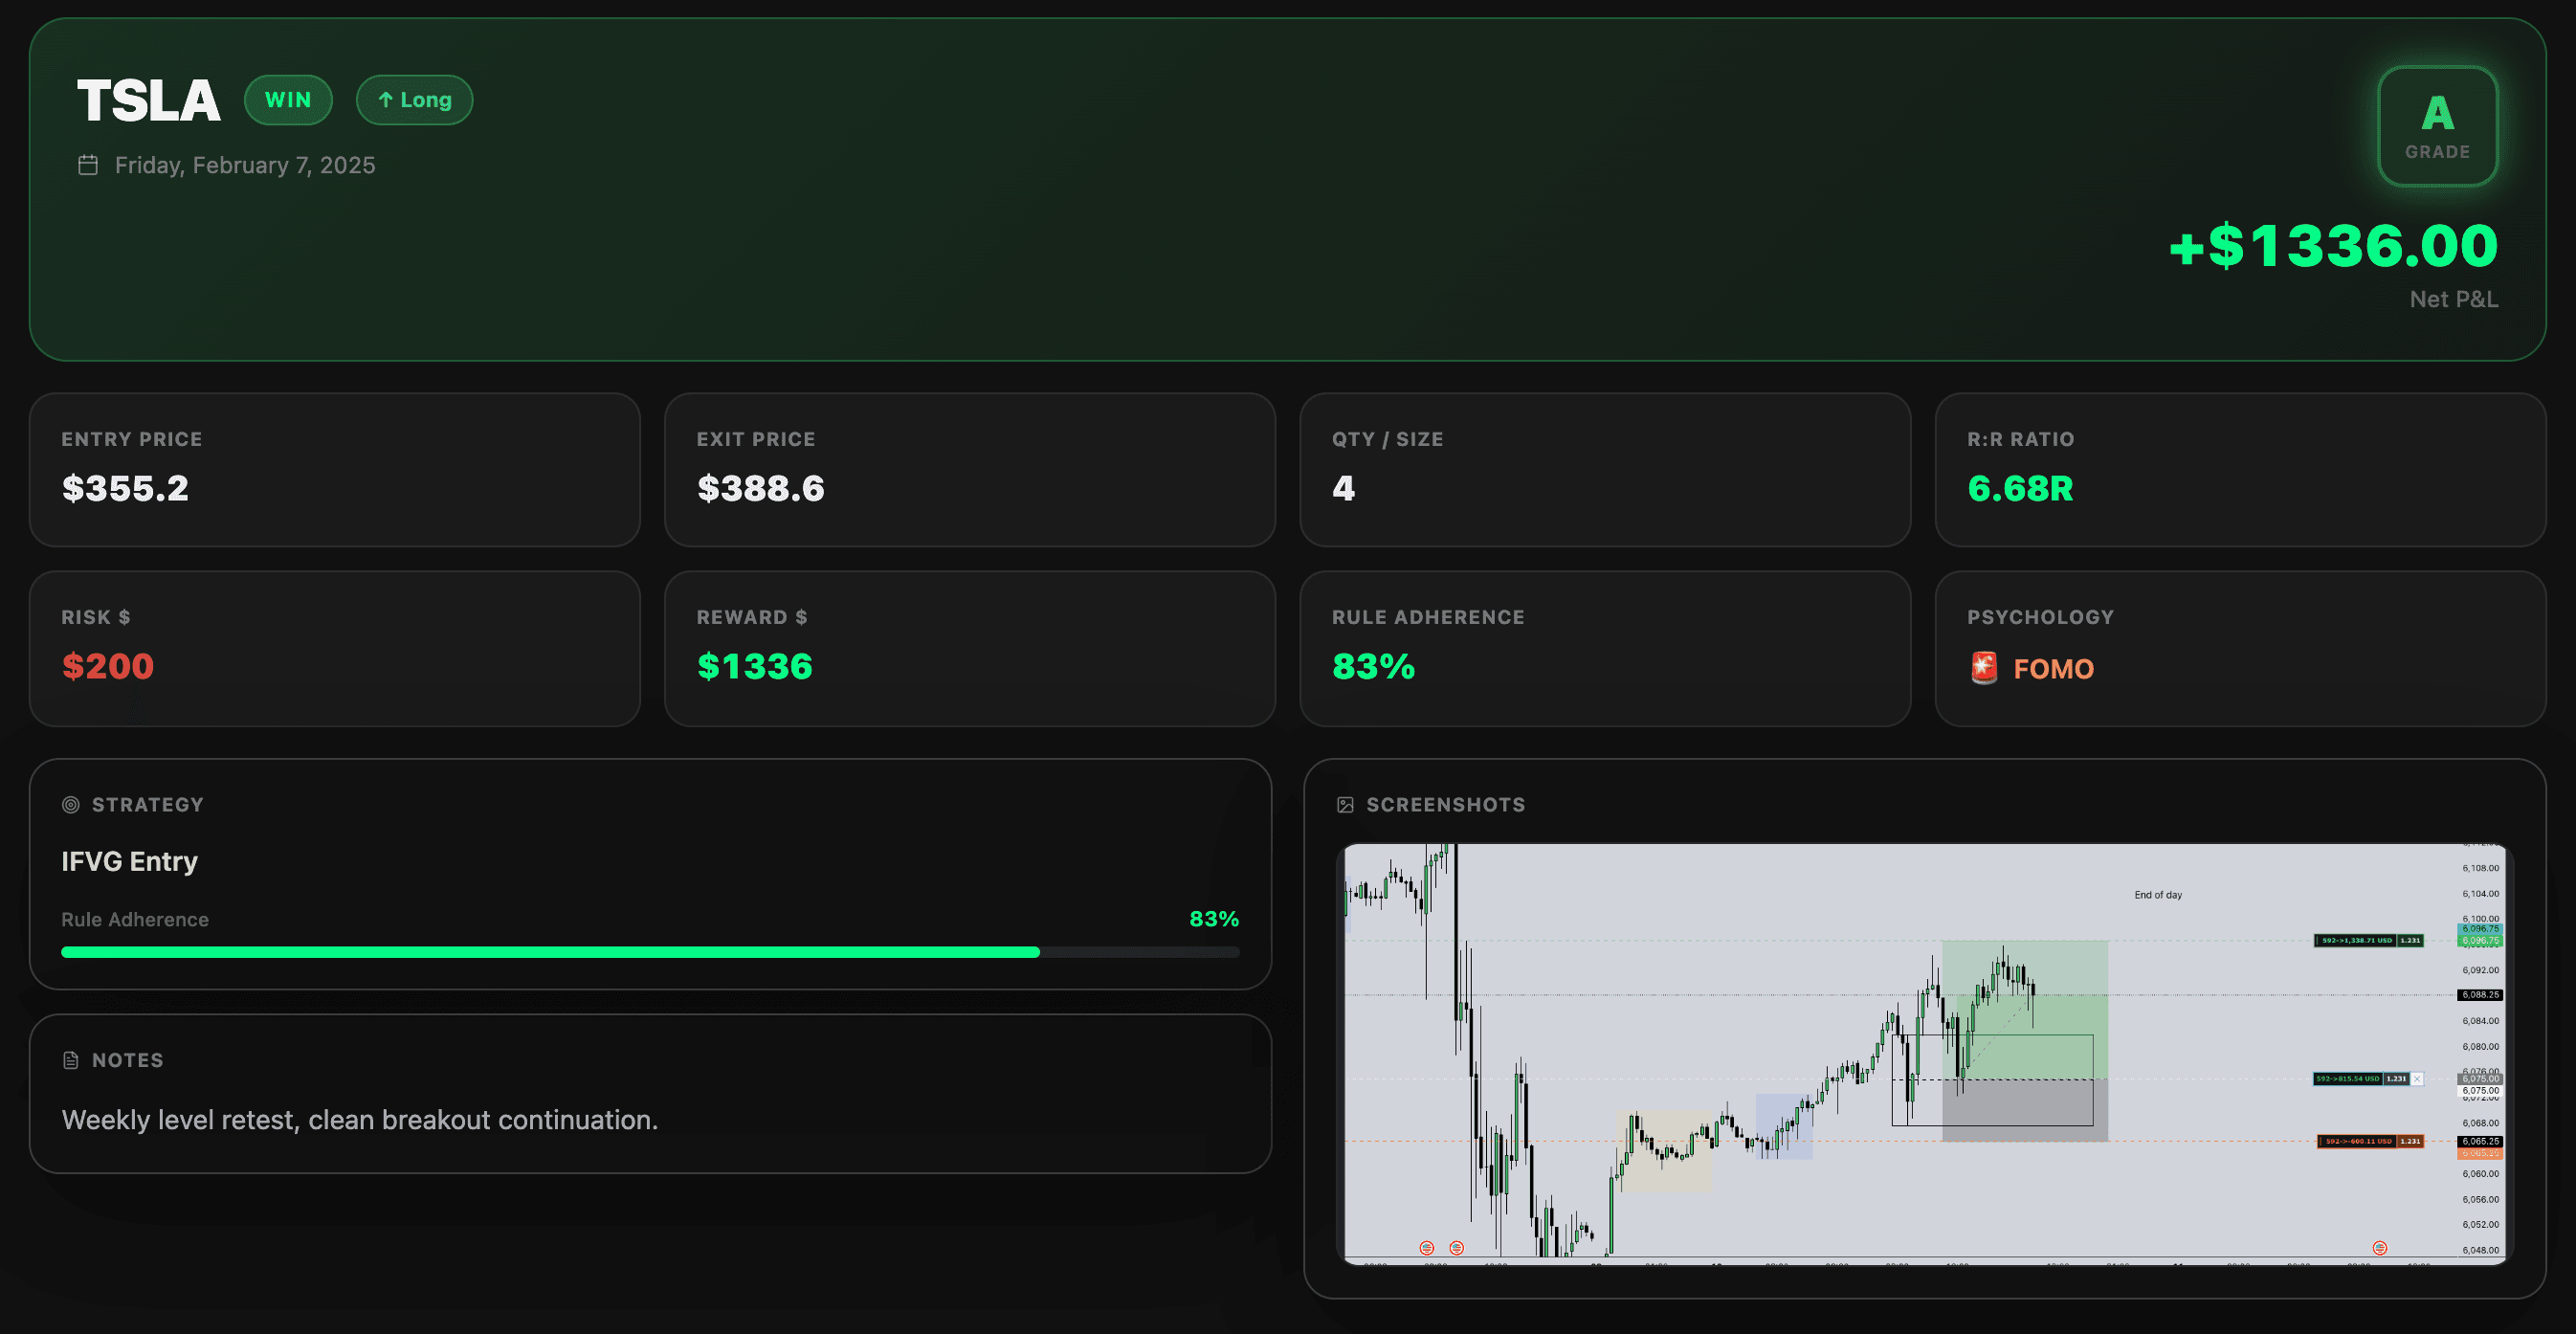Open the trade chart screenshot thumbnail

[x=1925, y=1054]
